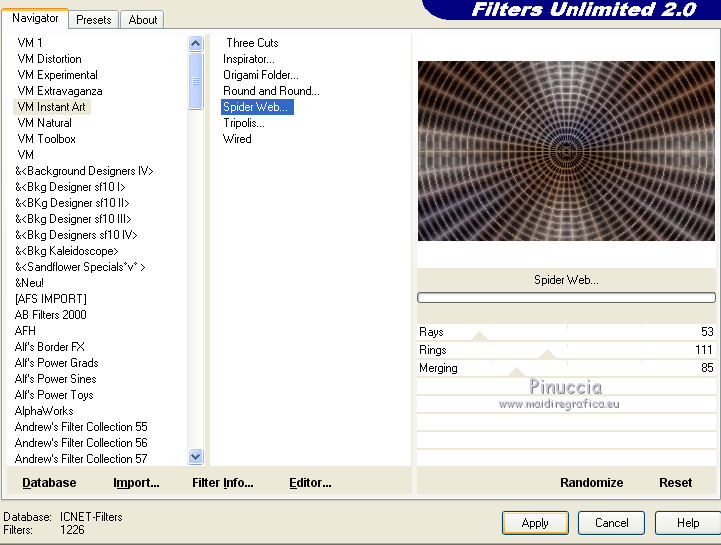Select the VM Instant Art category

point(52,107)
